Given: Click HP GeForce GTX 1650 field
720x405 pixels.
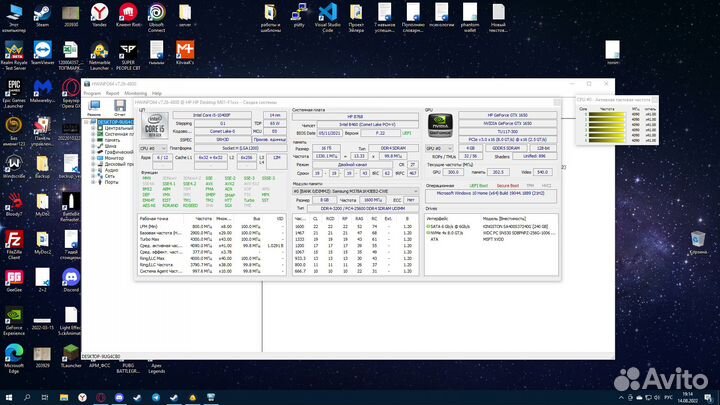Looking at the screenshot, I should pyautogui.click(x=507, y=115).
